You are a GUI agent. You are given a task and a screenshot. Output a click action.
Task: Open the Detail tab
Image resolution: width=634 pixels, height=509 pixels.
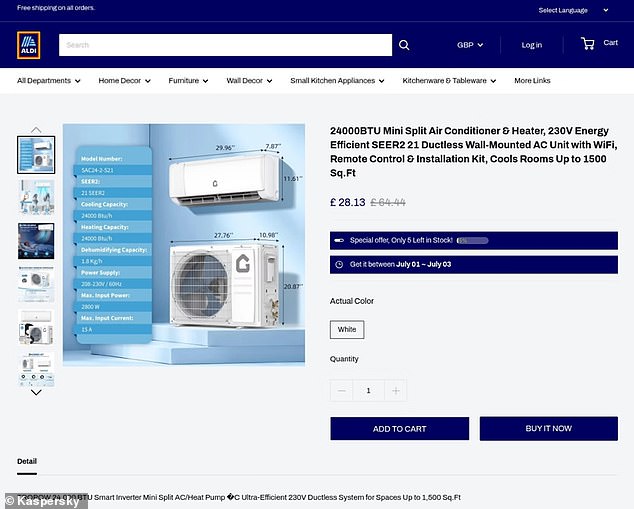click(27, 462)
